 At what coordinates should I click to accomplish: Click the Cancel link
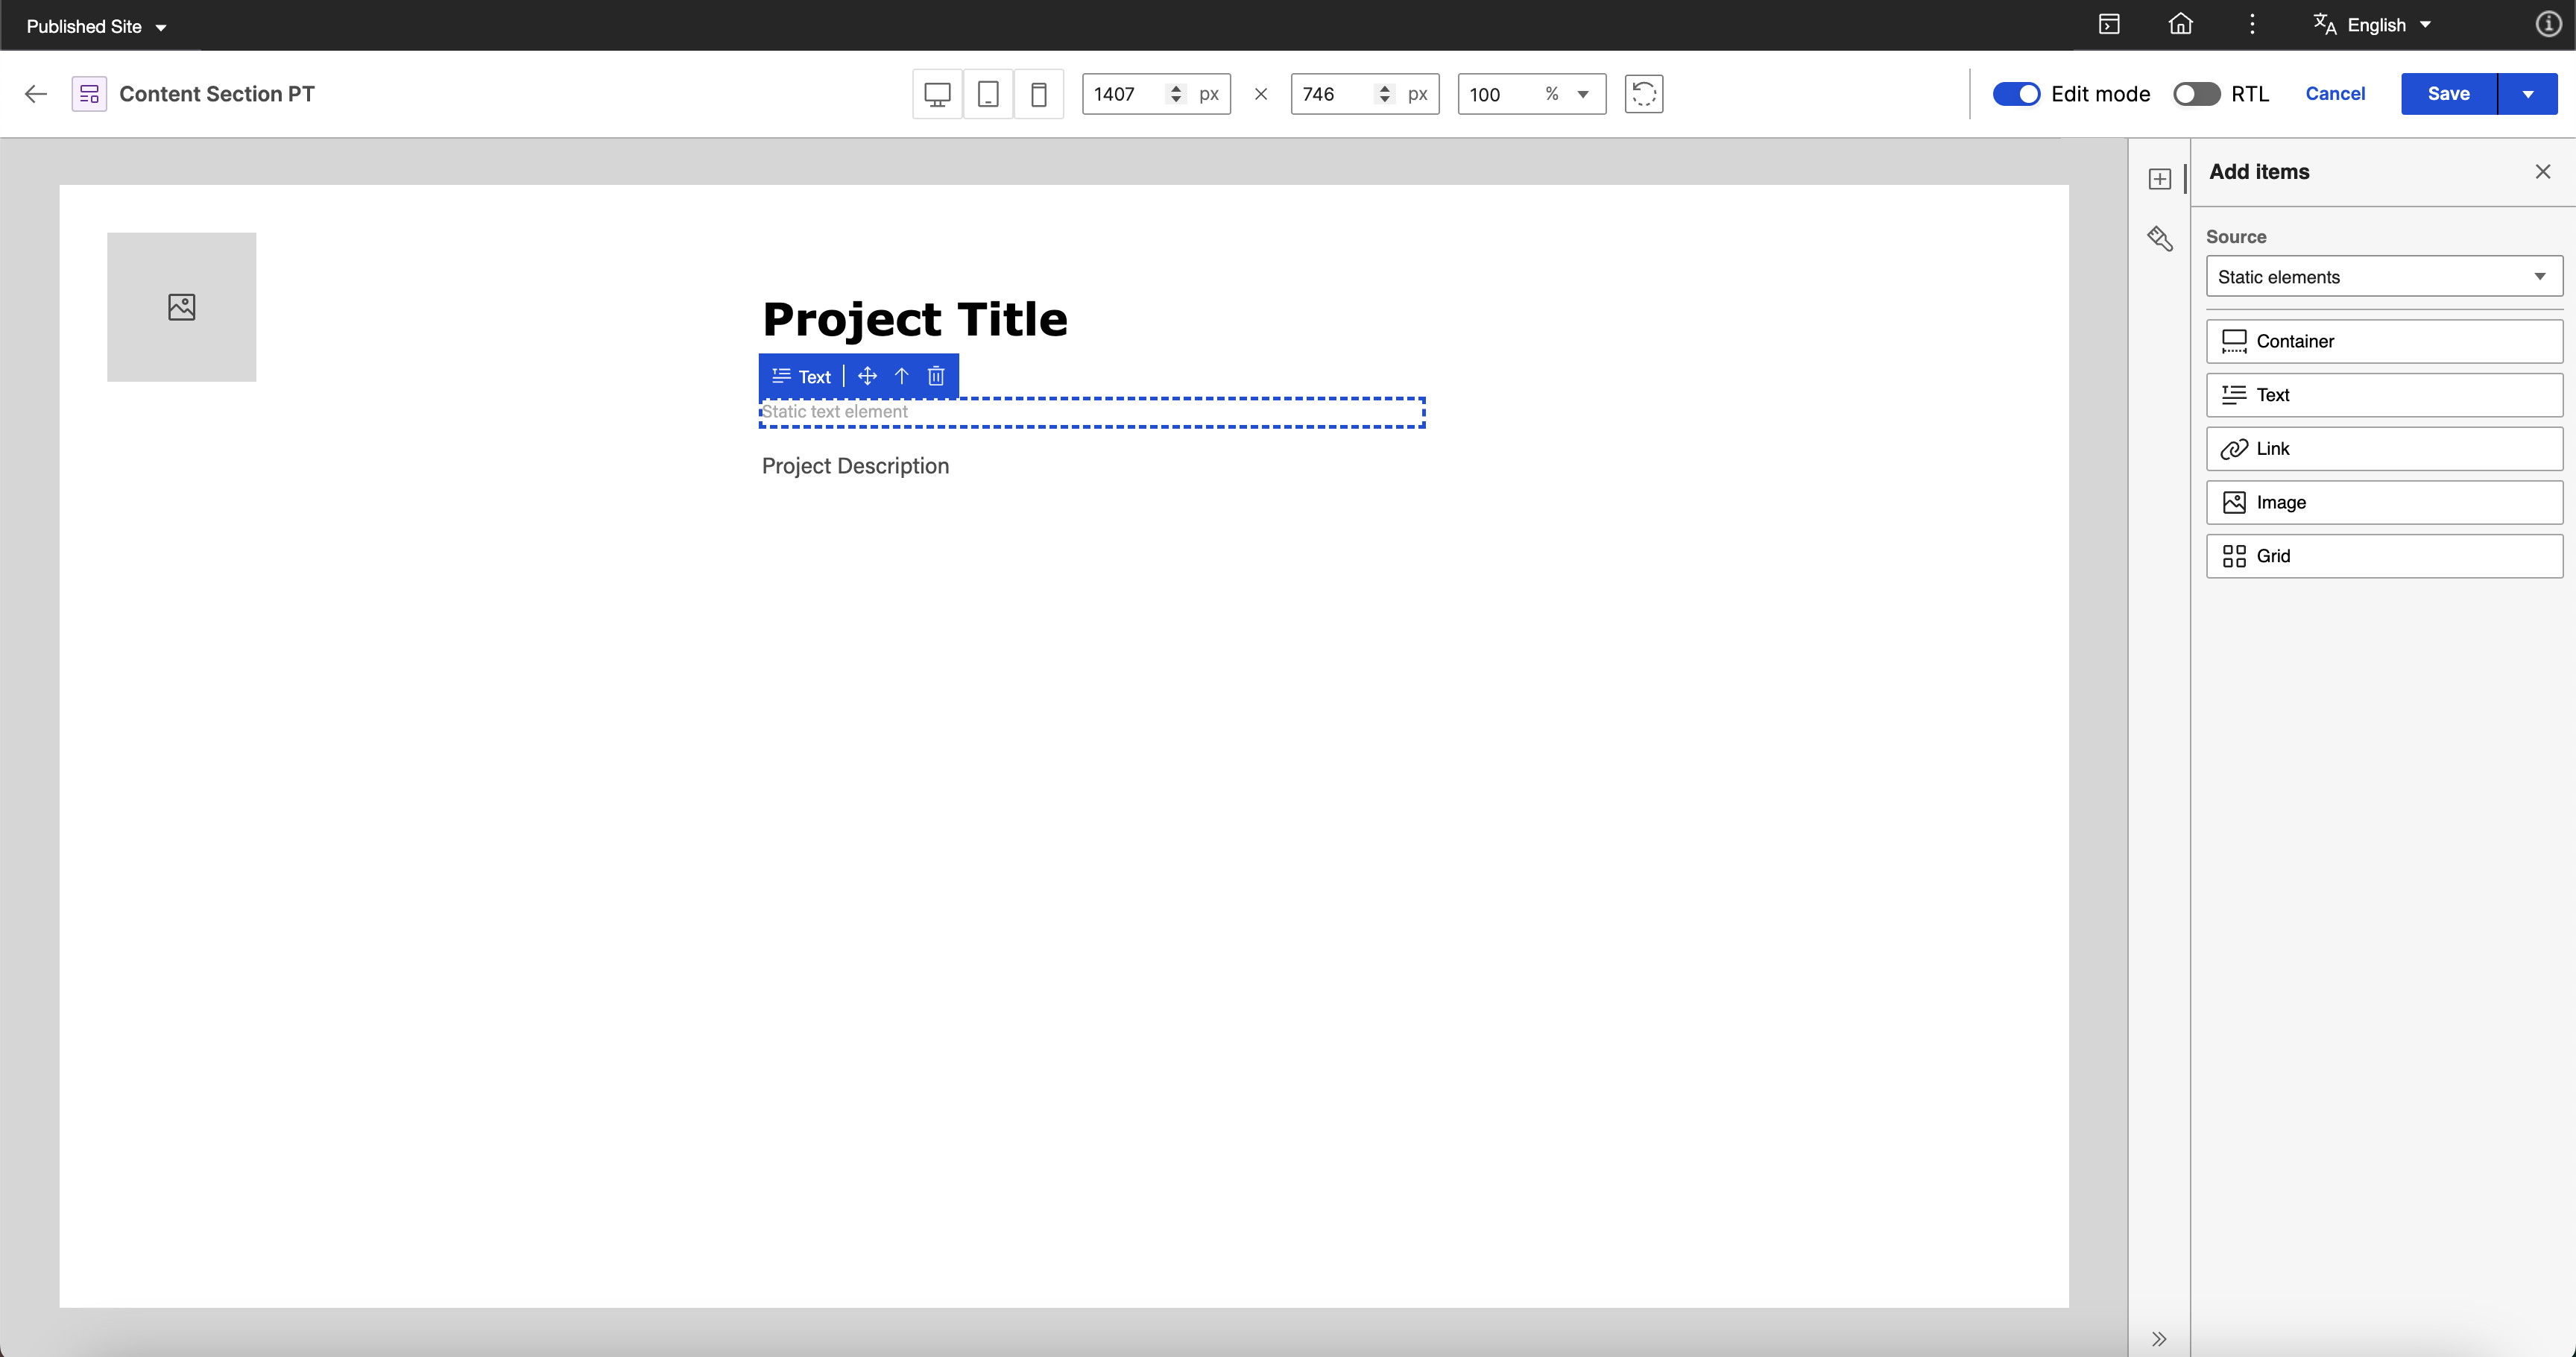coord(2335,94)
